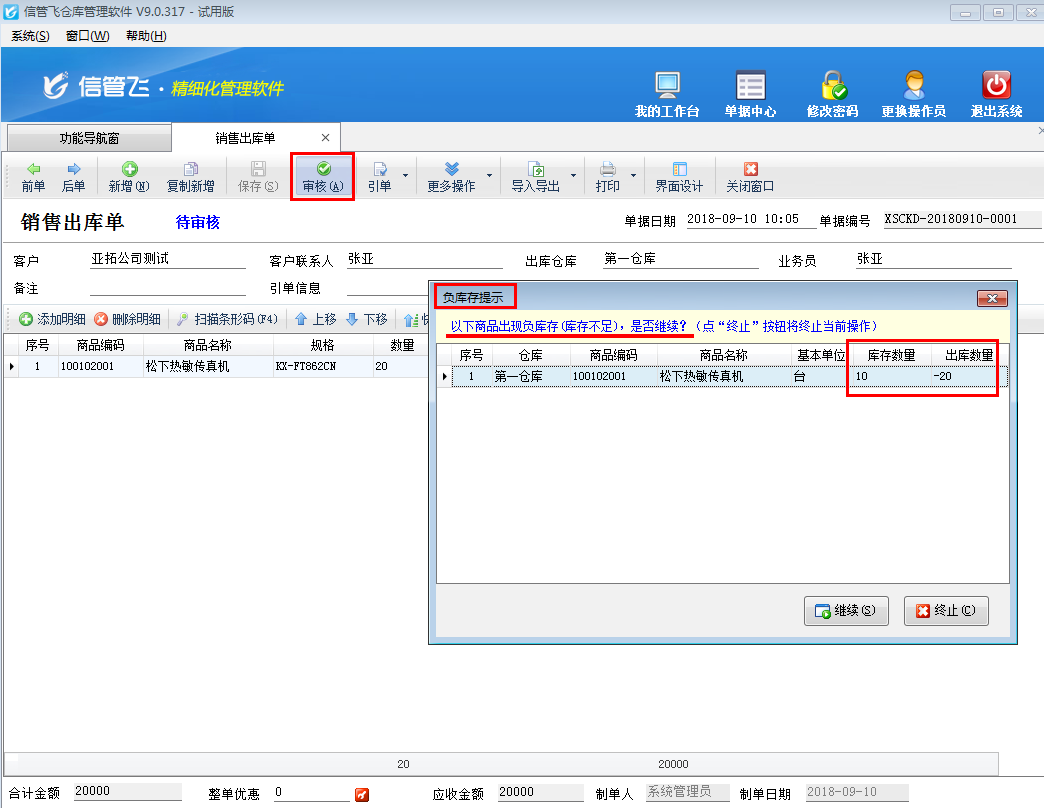Open 单据中心 (Document Center)
1044x808 pixels.
click(x=750, y=93)
